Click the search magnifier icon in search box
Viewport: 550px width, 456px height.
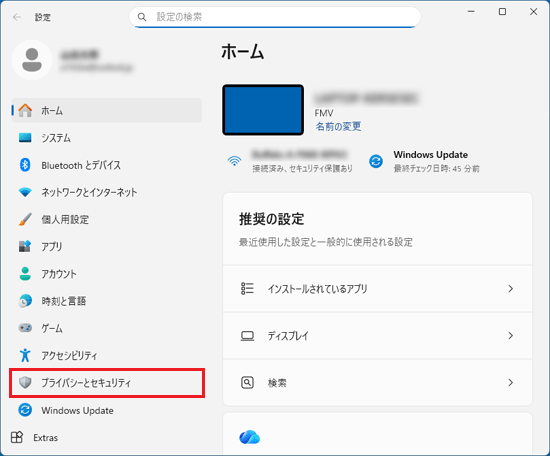(x=142, y=17)
